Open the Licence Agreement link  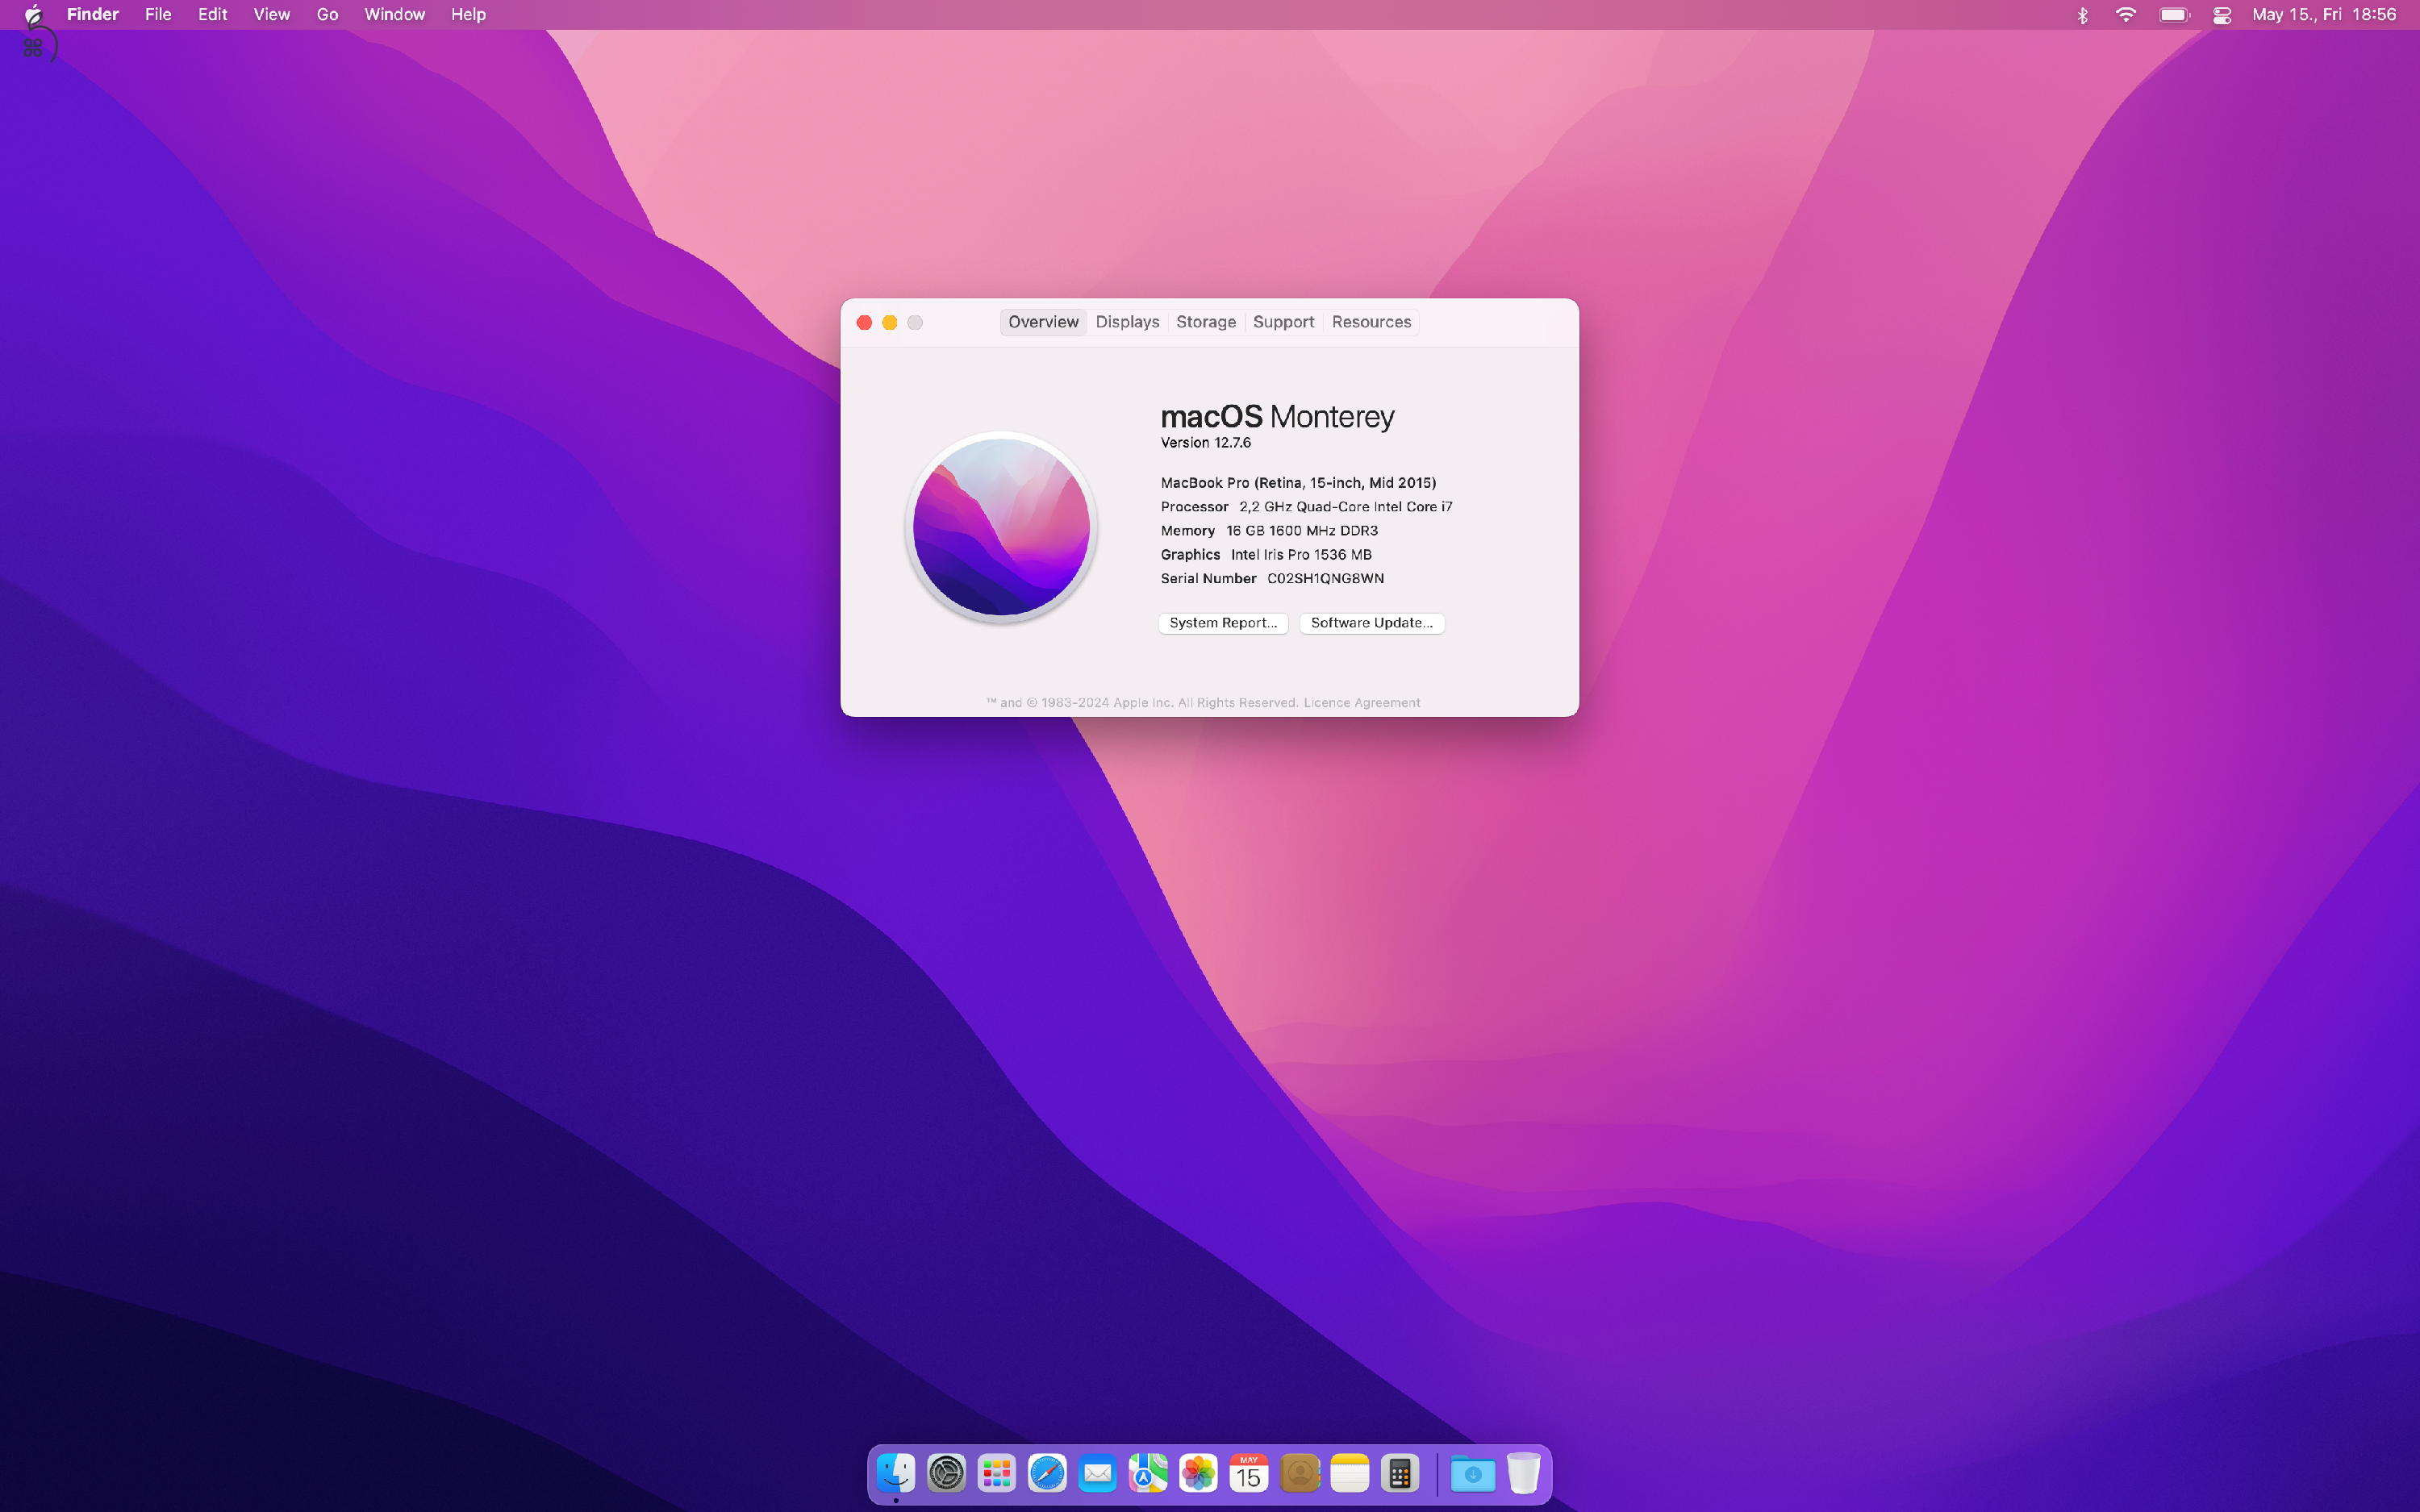[x=1361, y=703]
